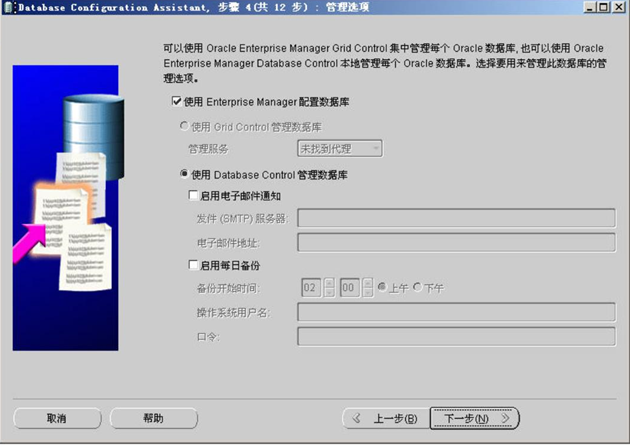Increase the backup hour with up arrow
Screen dimensions: 630x445
[x=329, y=283]
